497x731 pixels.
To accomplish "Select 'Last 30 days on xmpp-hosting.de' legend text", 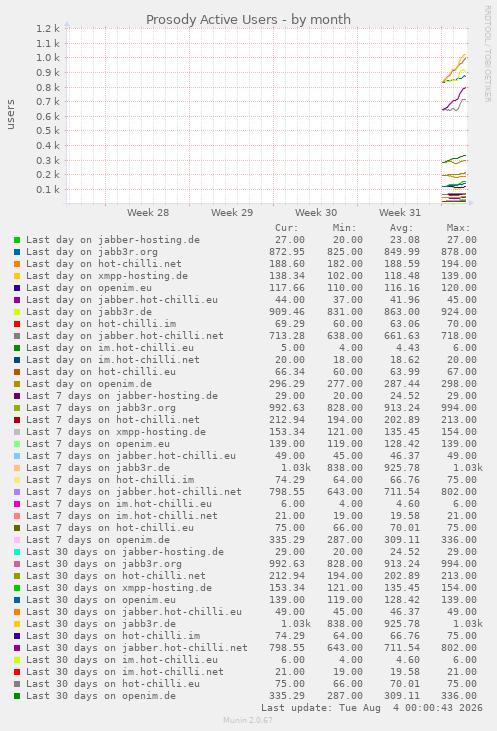I will point(118,588).
